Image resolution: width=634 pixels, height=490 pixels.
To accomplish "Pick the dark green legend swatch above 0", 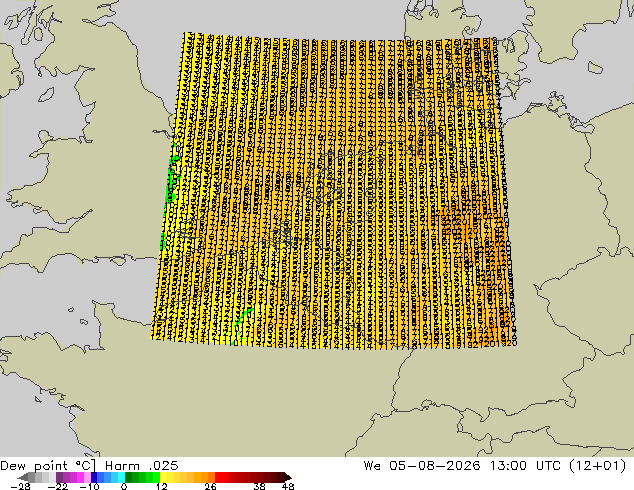I will [129, 477].
